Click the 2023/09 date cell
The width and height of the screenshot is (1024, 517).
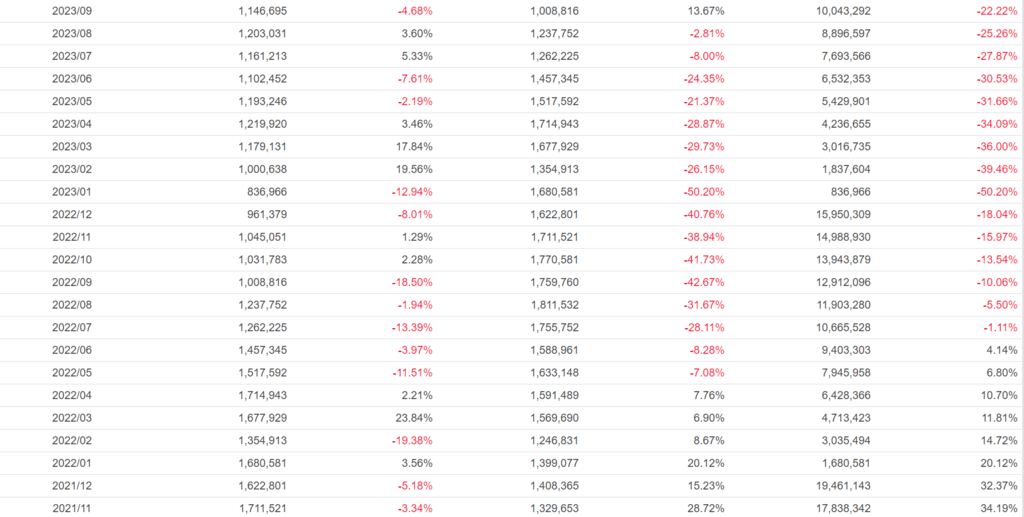pyautogui.click(x=71, y=10)
